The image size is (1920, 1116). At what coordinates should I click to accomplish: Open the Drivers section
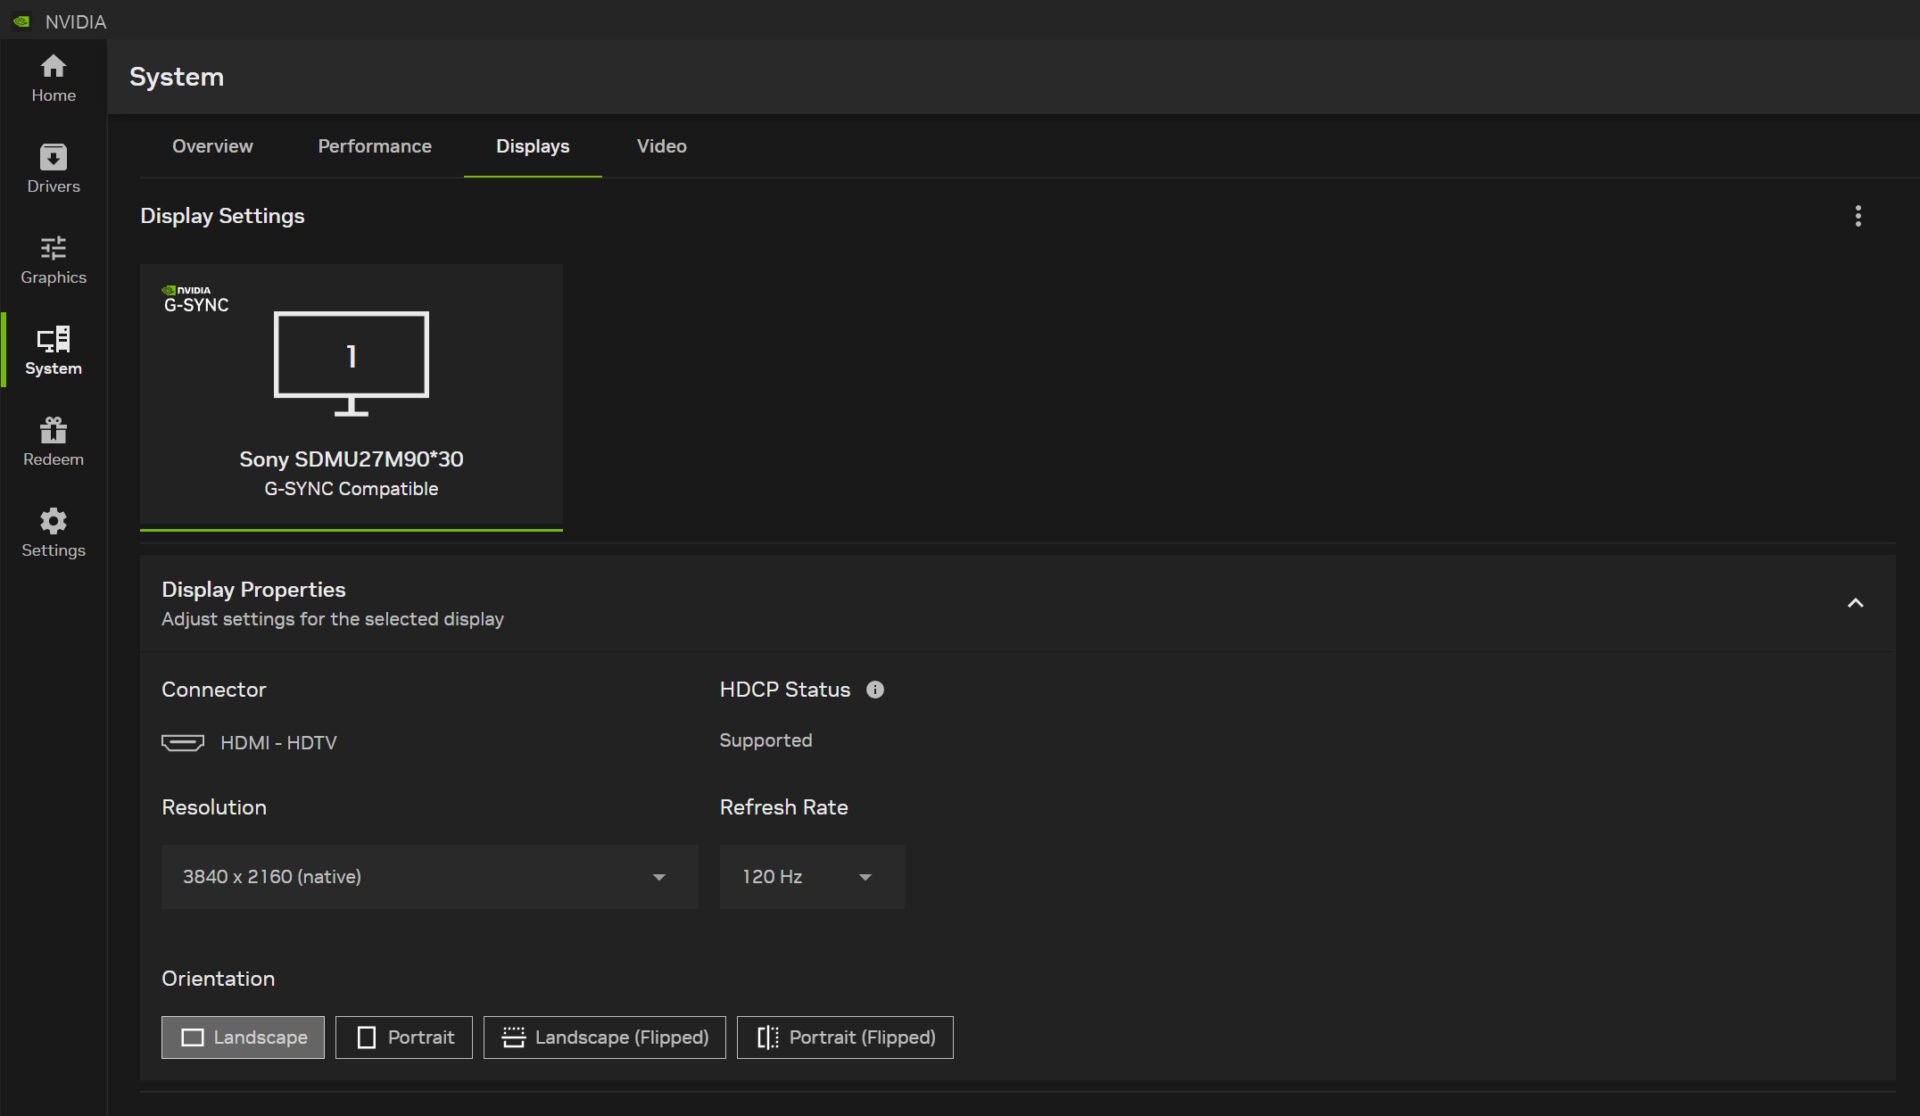(53, 167)
